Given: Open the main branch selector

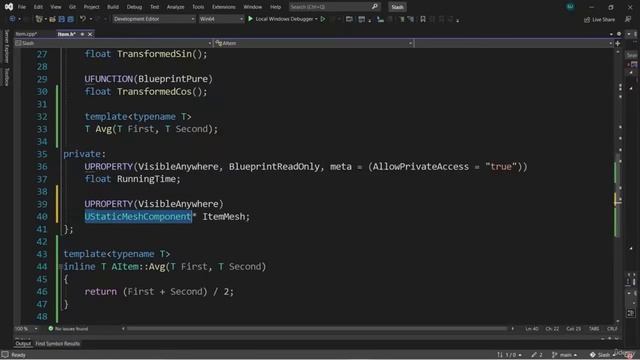Looking at the screenshot, I should coord(564,355).
